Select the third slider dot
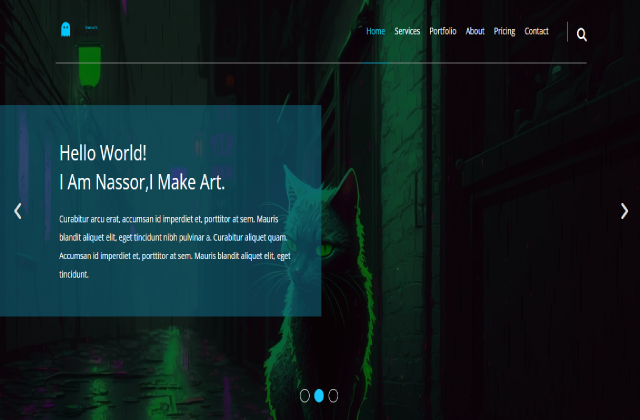640x420 pixels. pos(333,396)
